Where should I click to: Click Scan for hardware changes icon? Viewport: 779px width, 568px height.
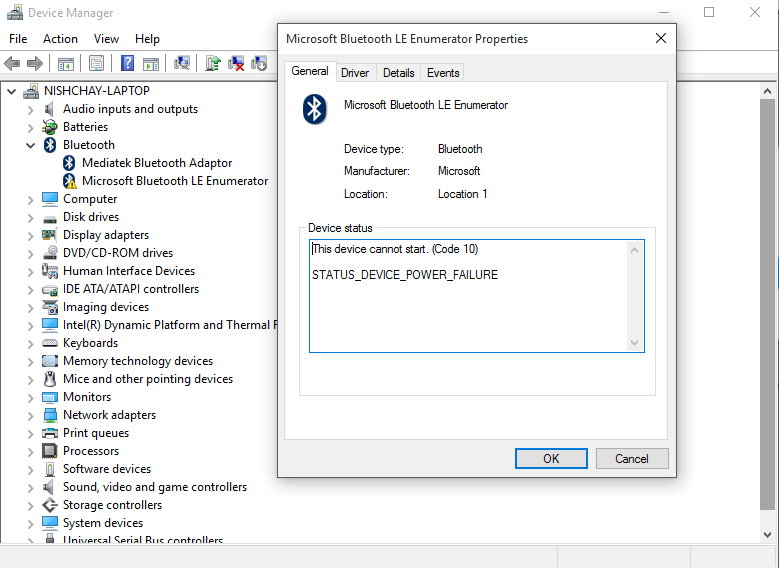[182, 63]
